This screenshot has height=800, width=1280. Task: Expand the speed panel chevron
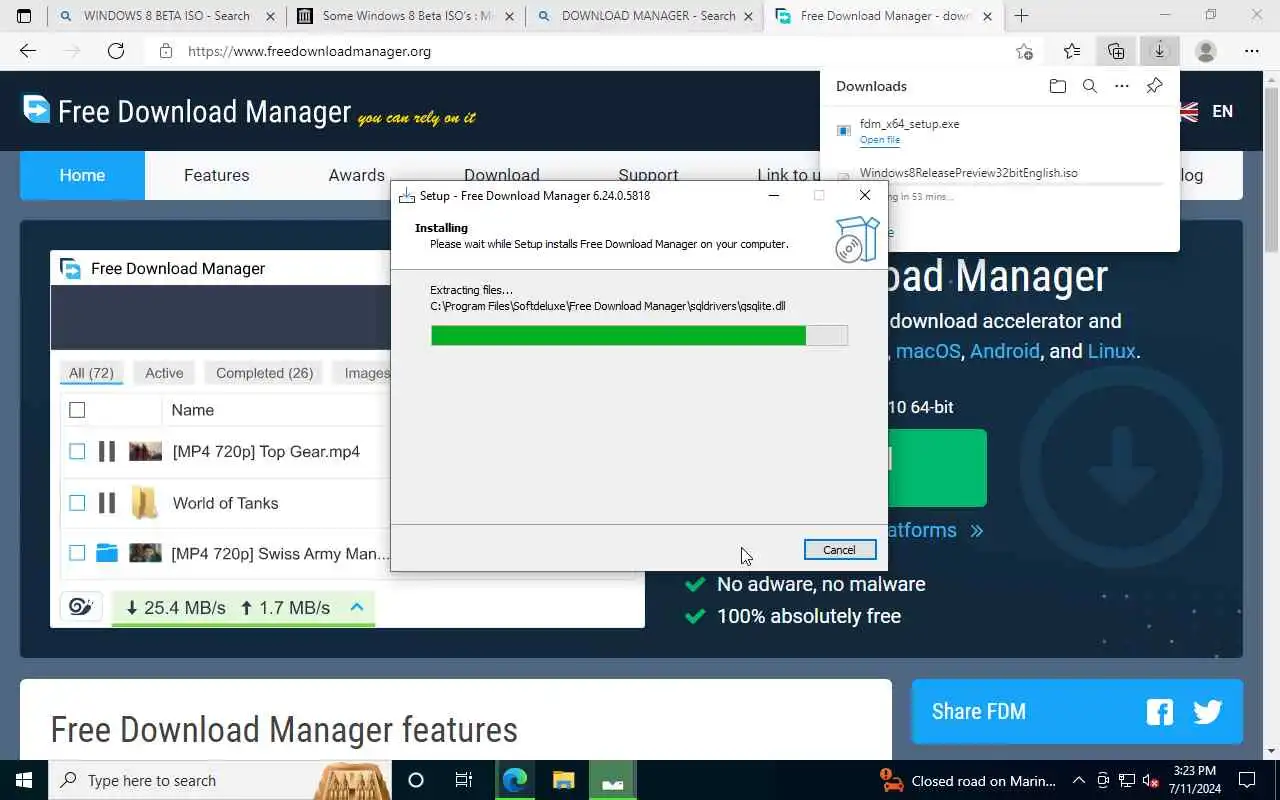pos(356,607)
